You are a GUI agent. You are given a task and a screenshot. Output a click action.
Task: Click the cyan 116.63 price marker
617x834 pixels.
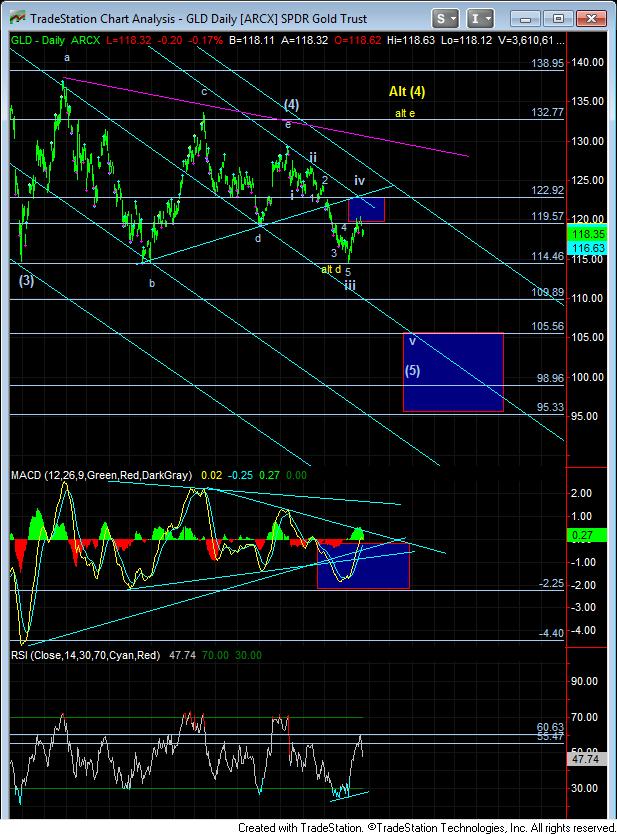588,248
